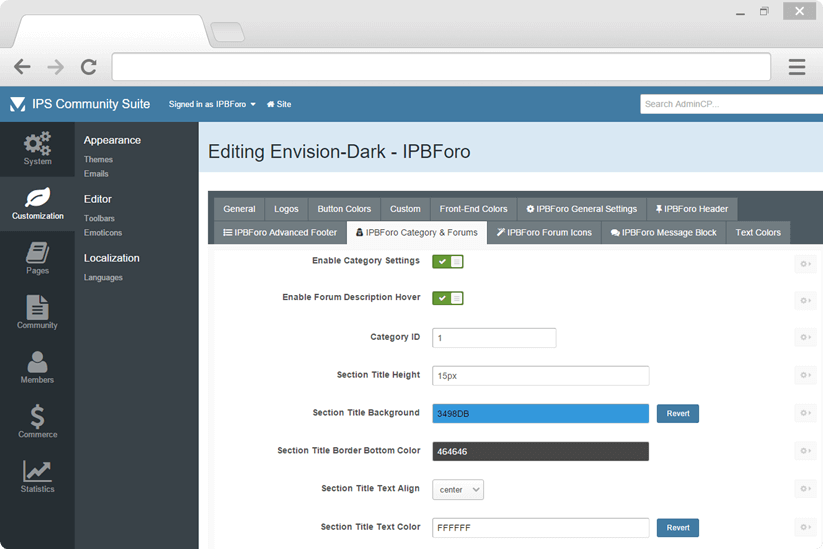The height and width of the screenshot is (549, 823).
Task: Open the System section in sidebar
Action: (37, 149)
